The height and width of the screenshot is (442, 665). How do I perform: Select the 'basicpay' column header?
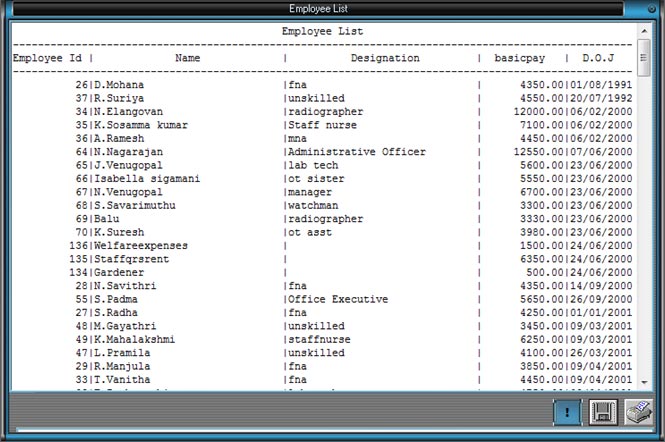[x=520, y=58]
